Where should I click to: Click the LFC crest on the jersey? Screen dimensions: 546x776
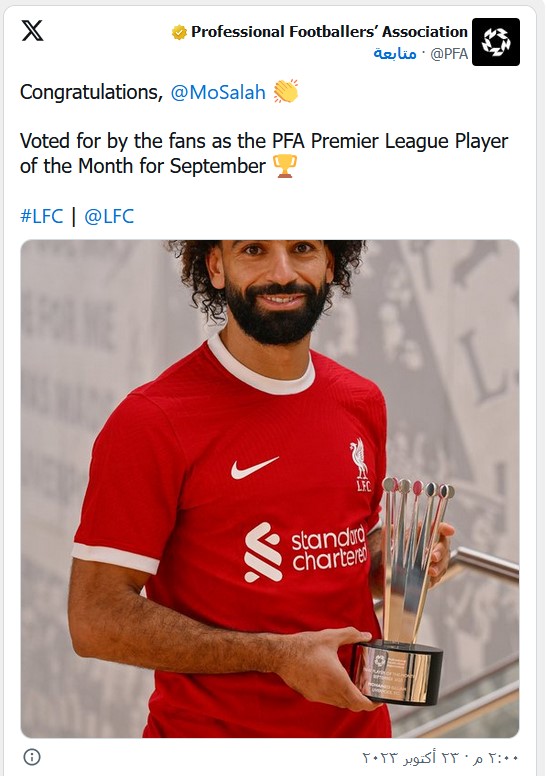[361, 465]
